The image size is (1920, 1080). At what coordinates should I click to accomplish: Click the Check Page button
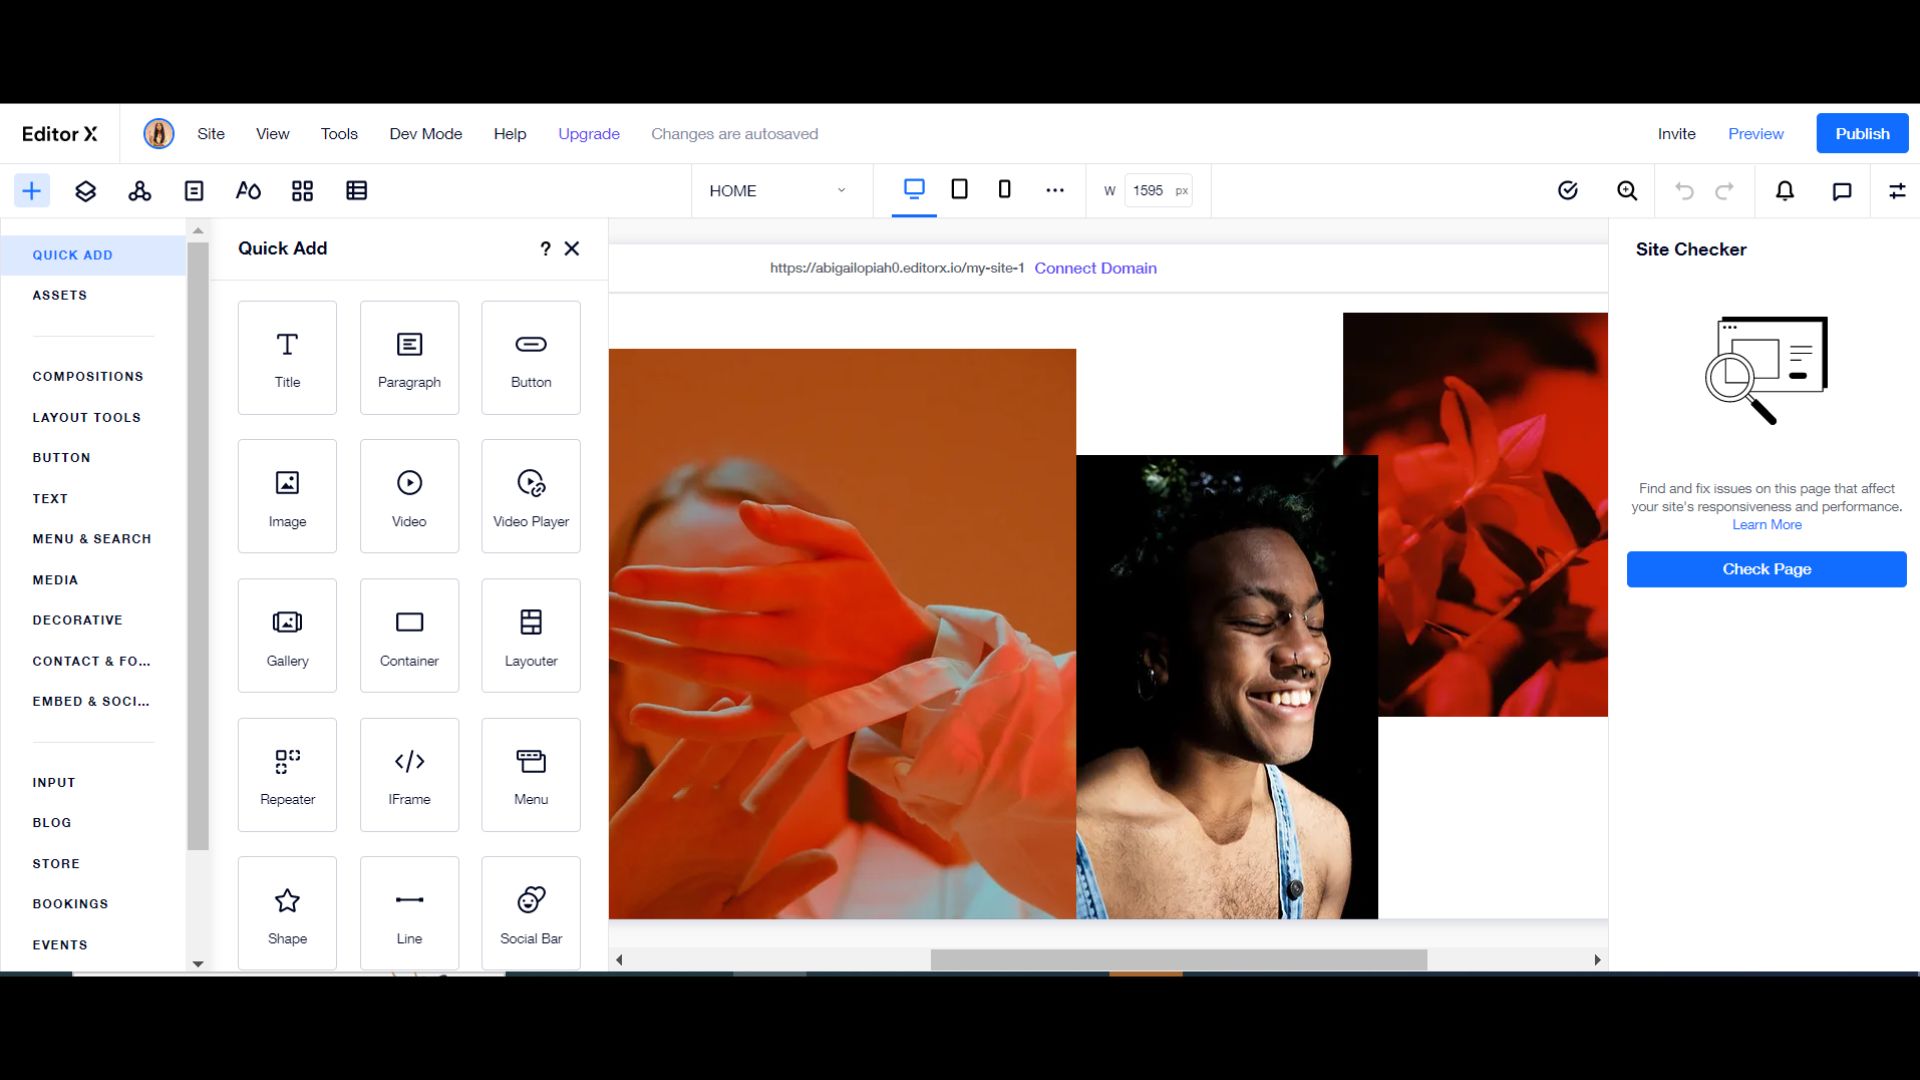click(x=1766, y=568)
